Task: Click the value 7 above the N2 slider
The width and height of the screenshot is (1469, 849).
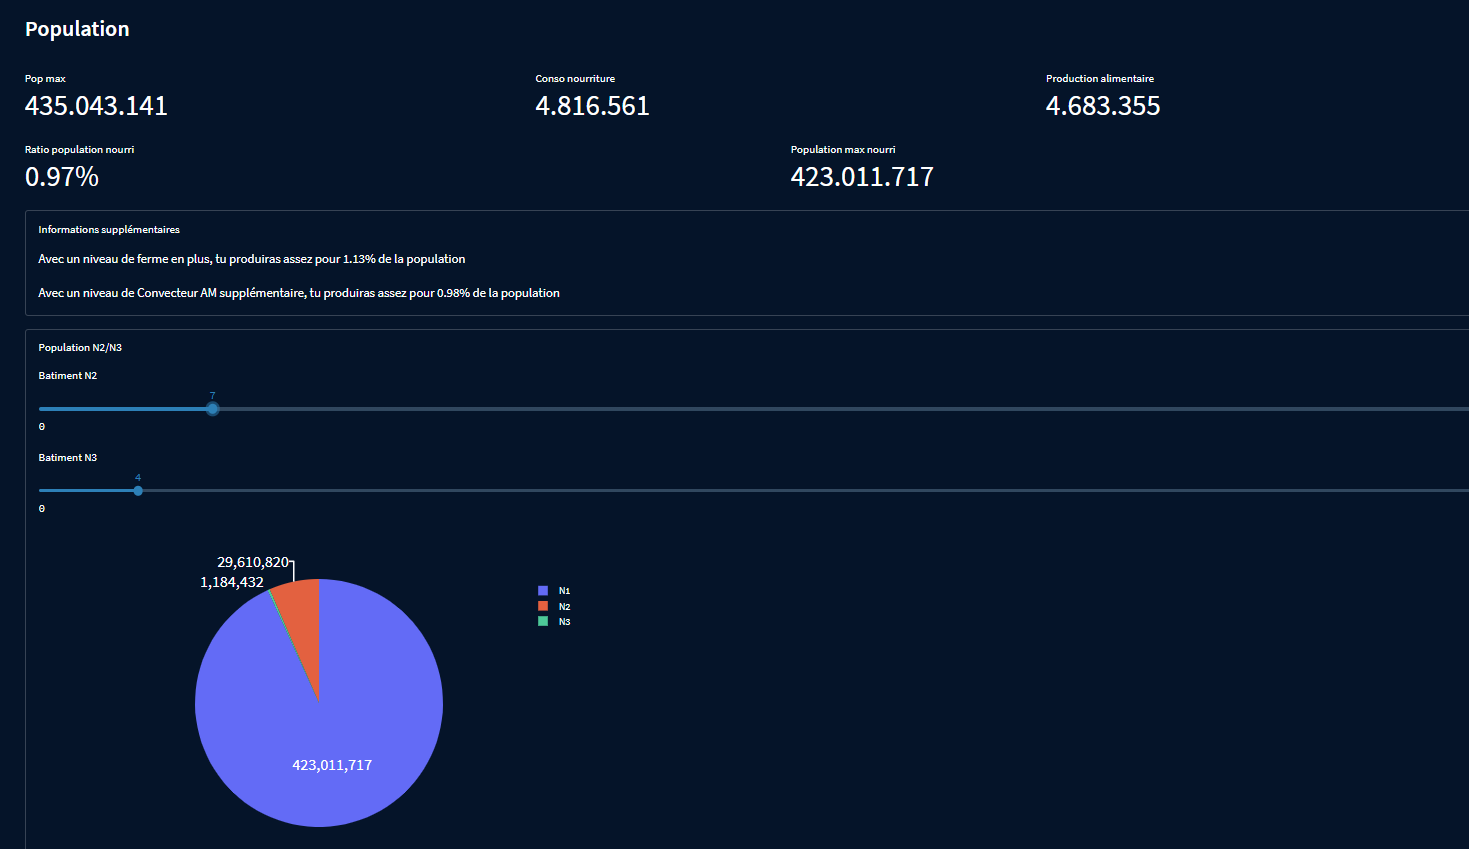Action: coord(212,396)
